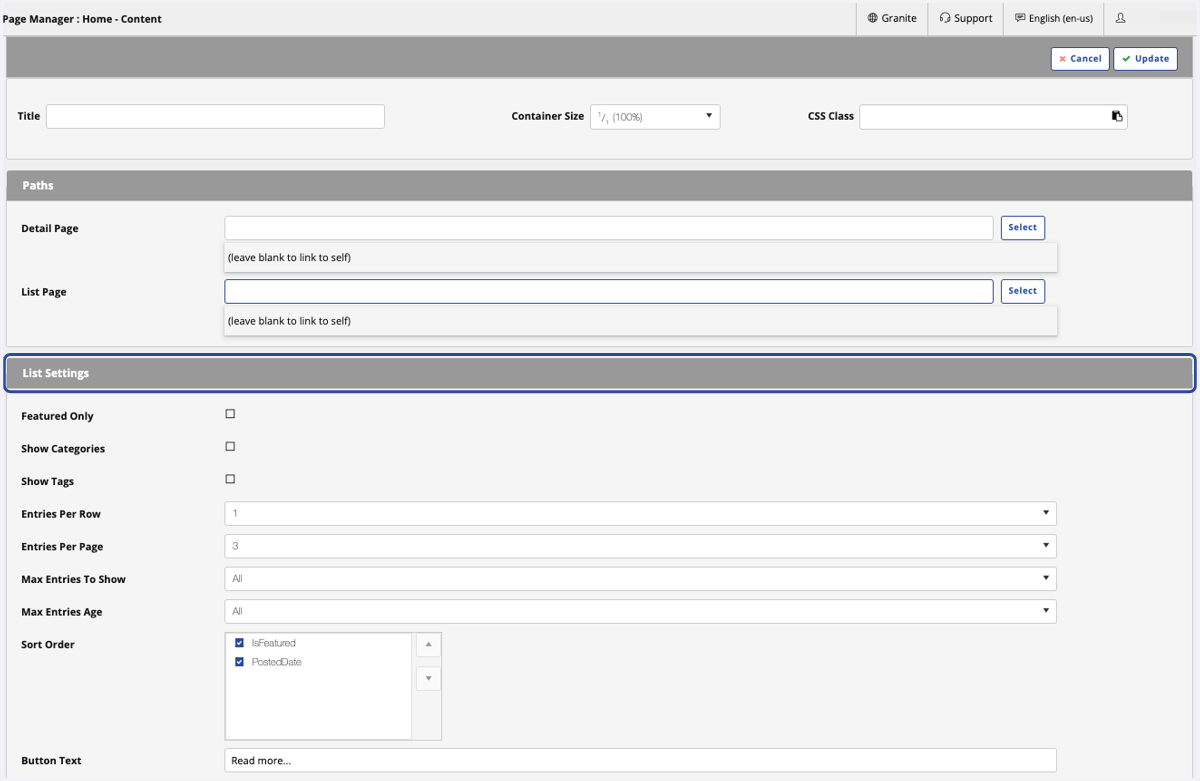
Task: Focus the CSS Class input field
Action: [993, 116]
